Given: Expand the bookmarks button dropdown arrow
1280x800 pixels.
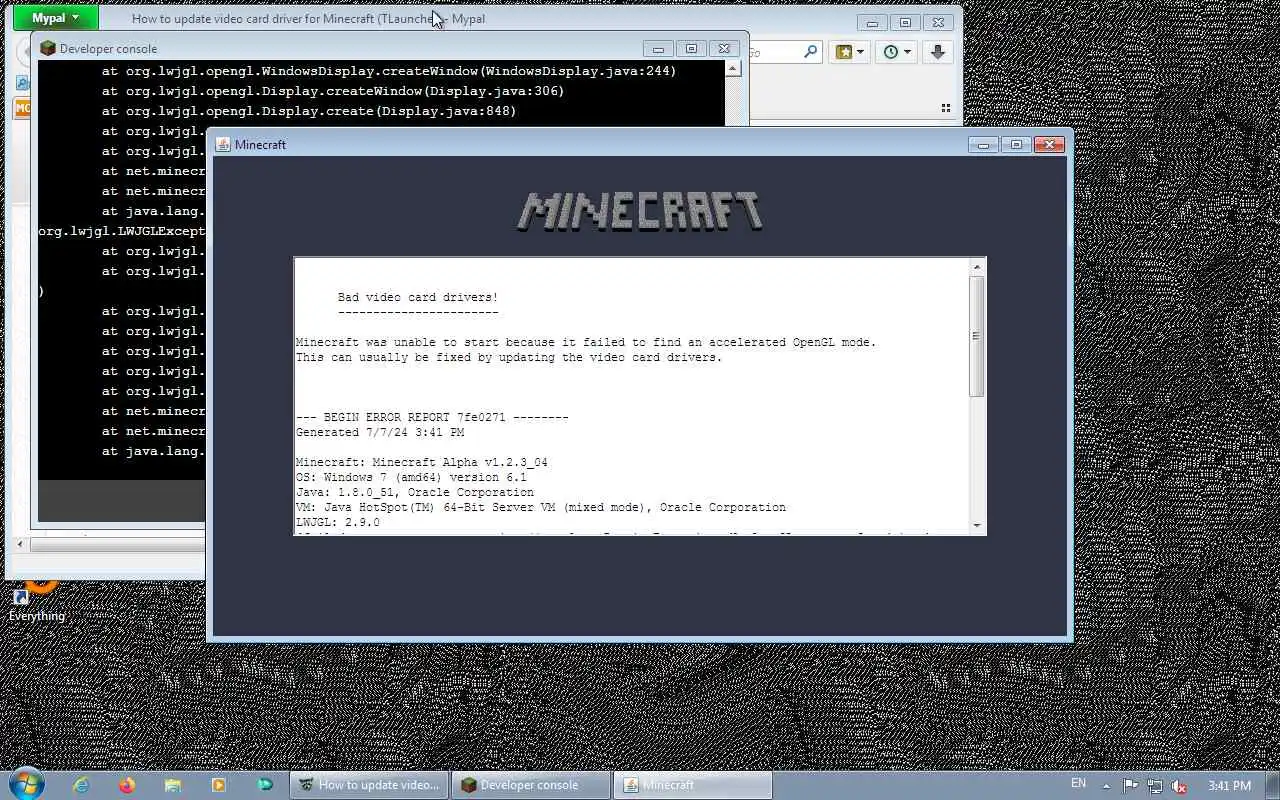Looking at the screenshot, I should pos(860,52).
